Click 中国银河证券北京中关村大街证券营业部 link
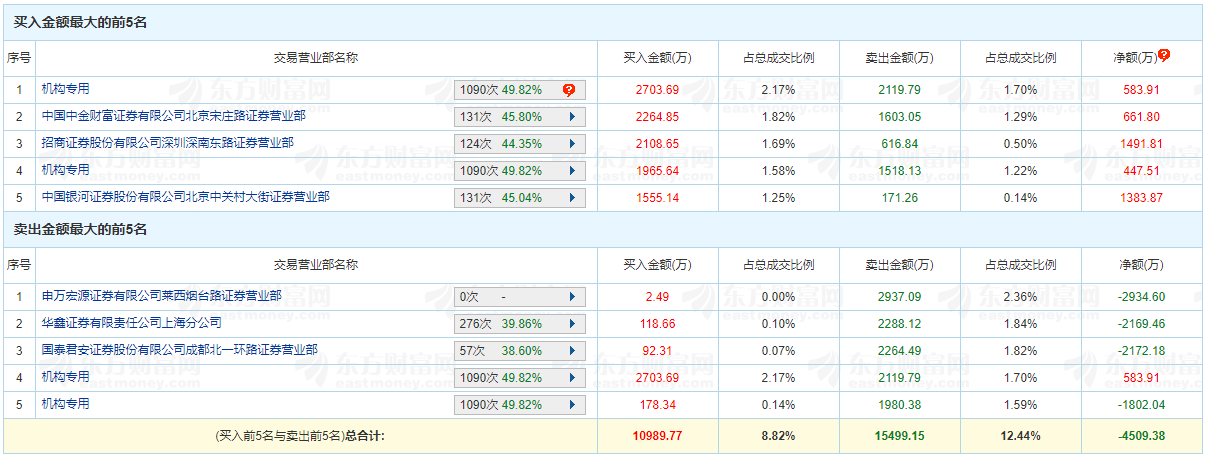The image size is (1206, 459). click(185, 197)
